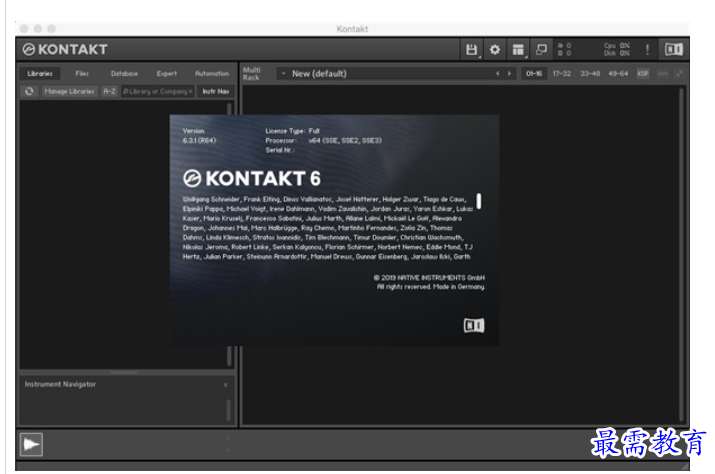Toggle the KSP script editor button
715x474 pixels.
click(x=642, y=73)
